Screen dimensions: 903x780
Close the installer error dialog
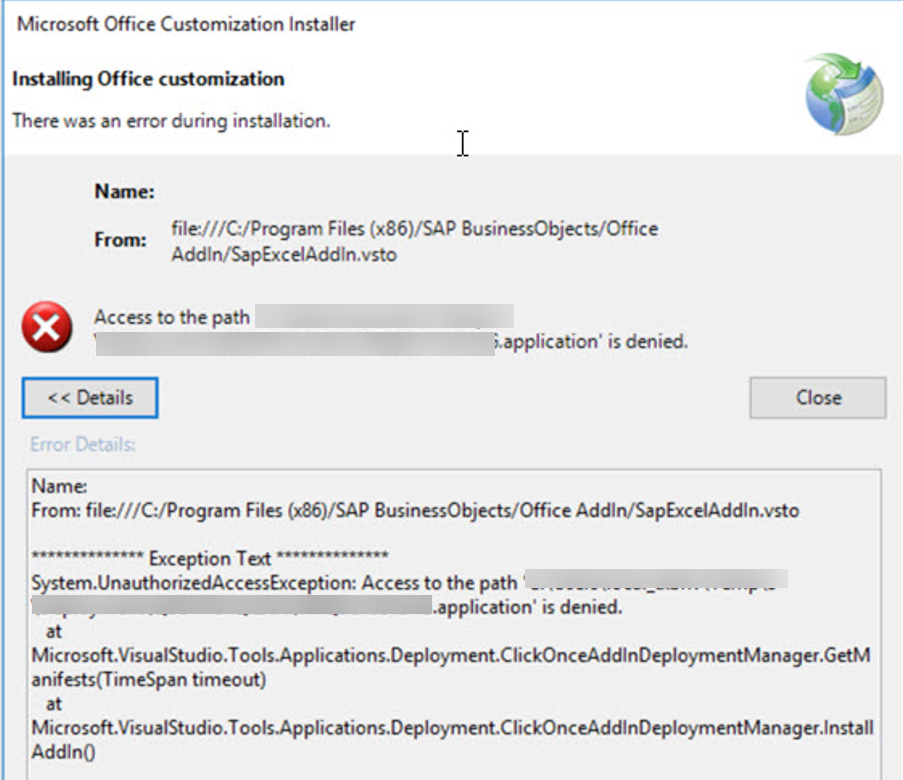(818, 397)
